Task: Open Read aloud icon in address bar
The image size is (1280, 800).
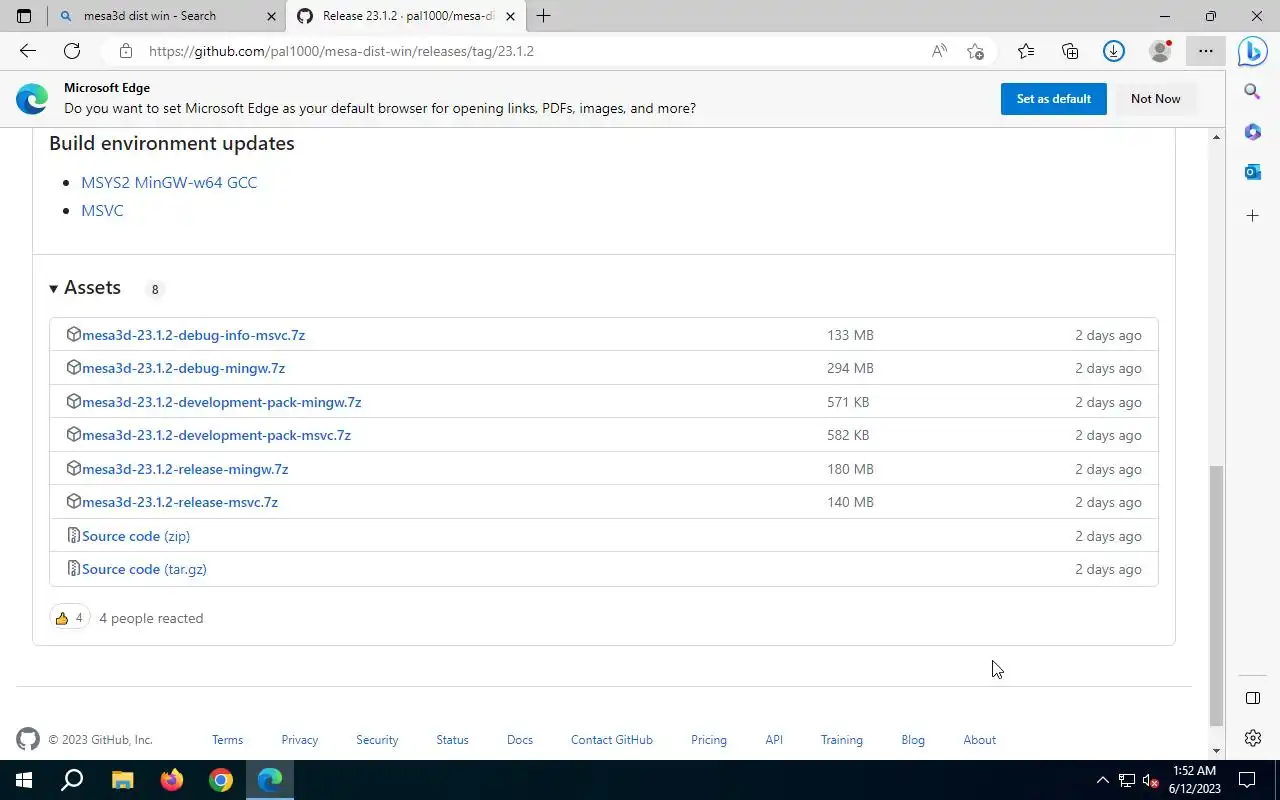Action: click(x=939, y=51)
